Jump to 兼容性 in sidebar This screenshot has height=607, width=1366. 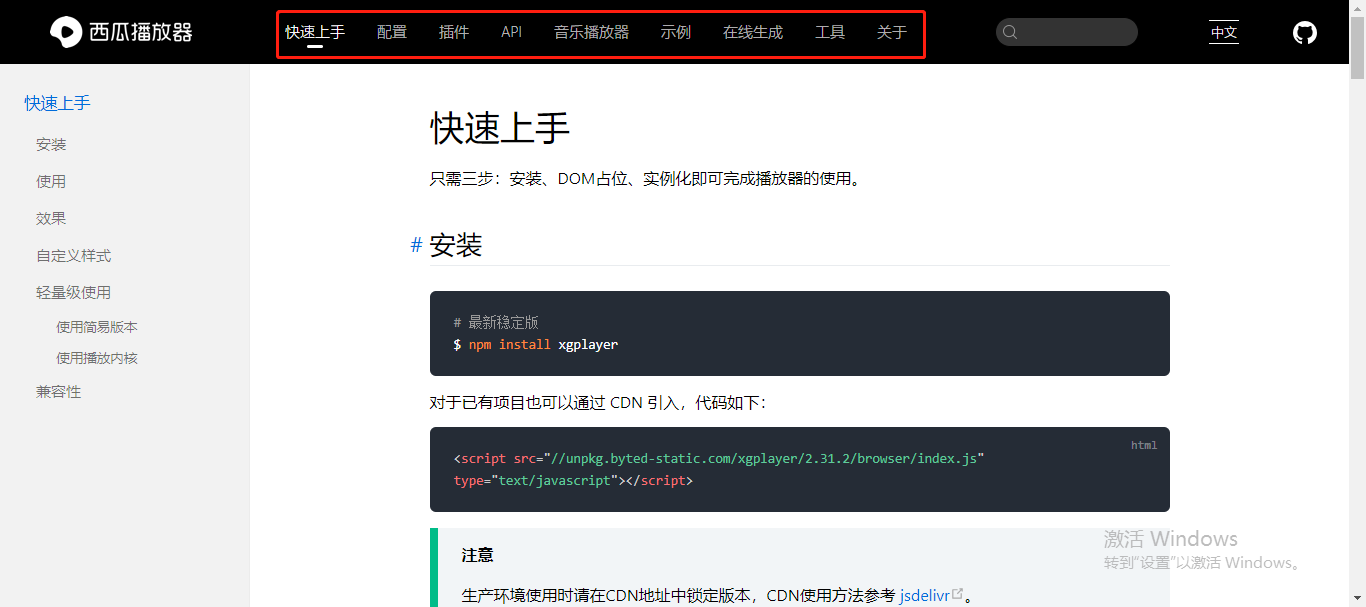click(59, 392)
